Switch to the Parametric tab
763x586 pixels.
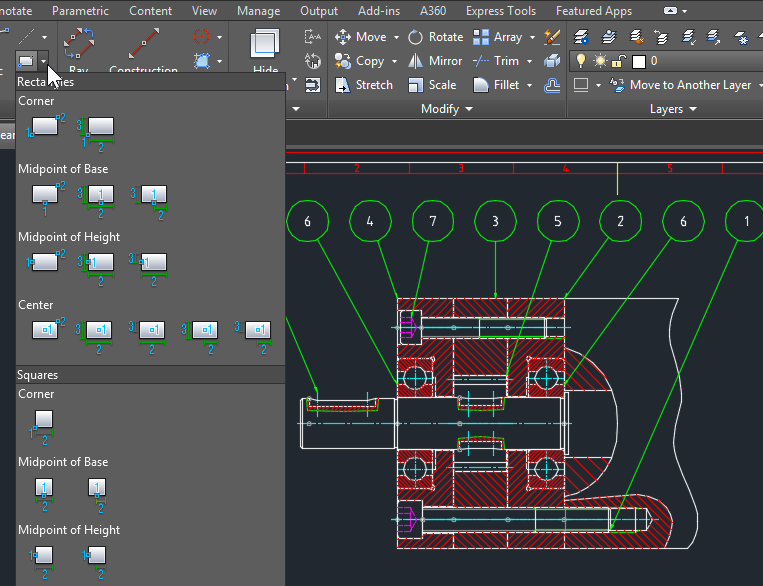point(81,11)
